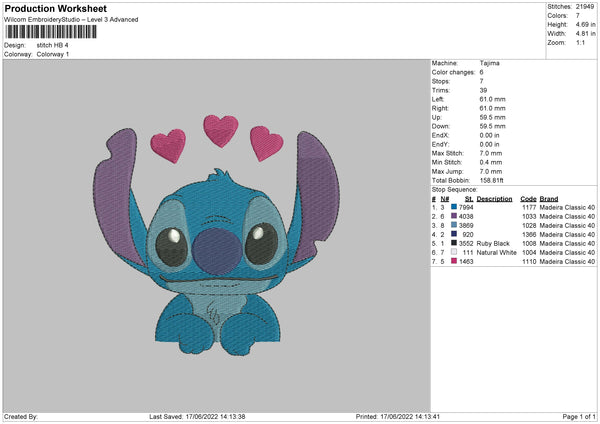The height and width of the screenshot is (424, 600).
Task: Click the Stitches count 21949
Action: tap(585, 5)
